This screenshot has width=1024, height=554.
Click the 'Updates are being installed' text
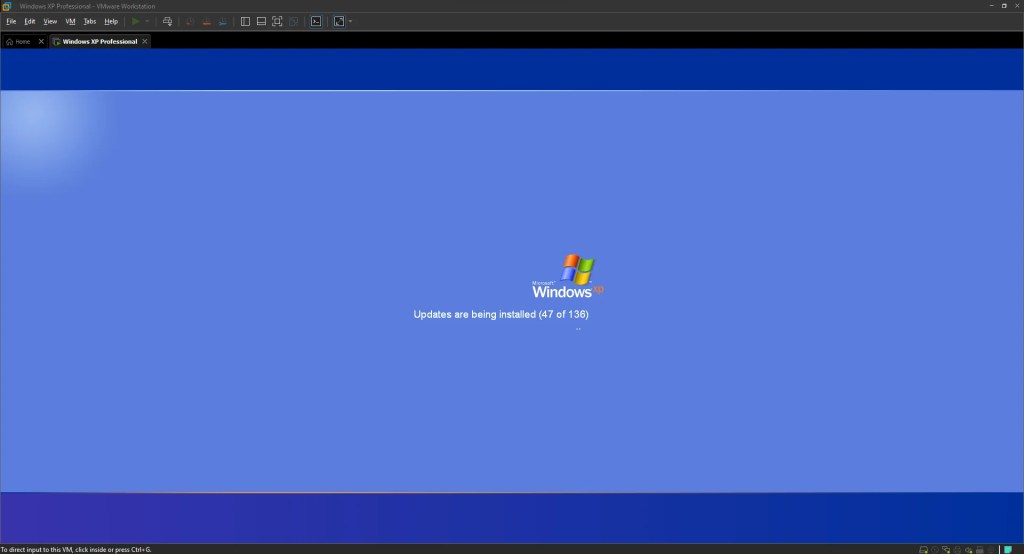501,314
